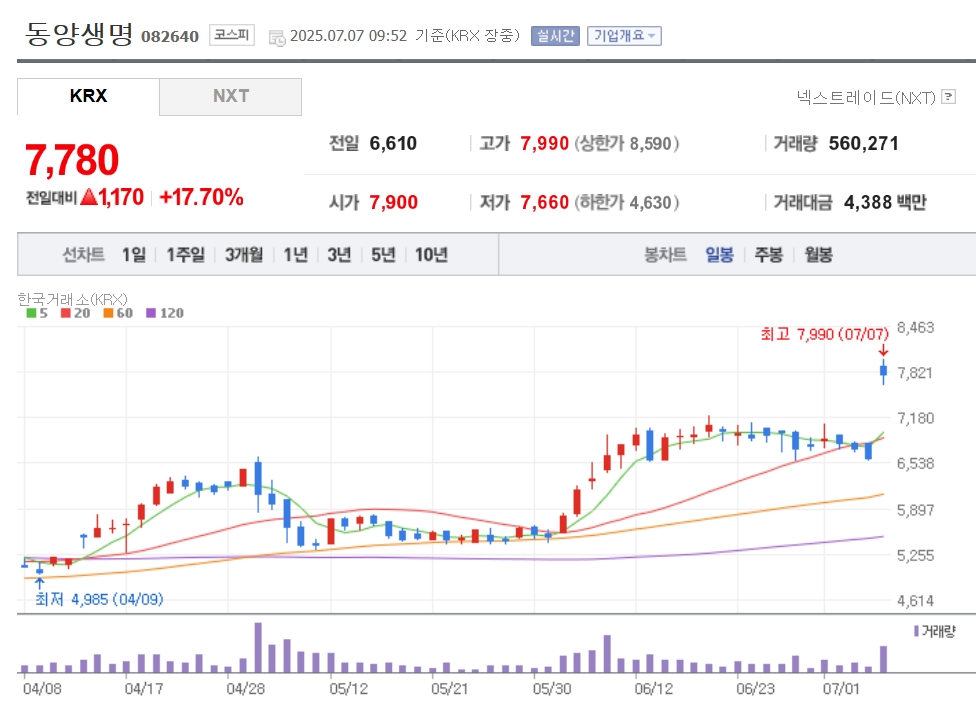Viewport: 976px width, 717px height.
Task: Click the 상한가 8,590 upper limit text
Action: [626, 144]
